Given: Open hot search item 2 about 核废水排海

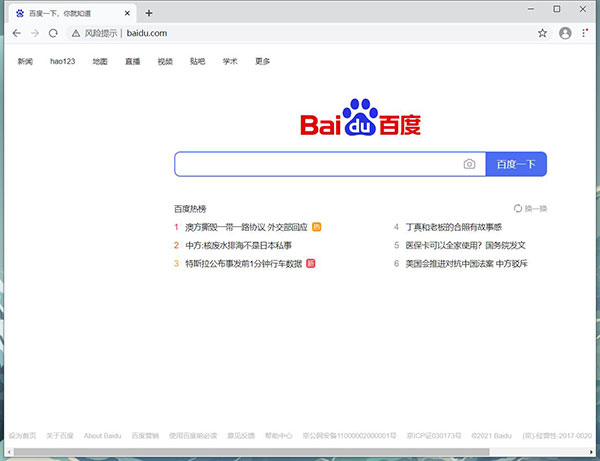Looking at the screenshot, I should coord(238,245).
